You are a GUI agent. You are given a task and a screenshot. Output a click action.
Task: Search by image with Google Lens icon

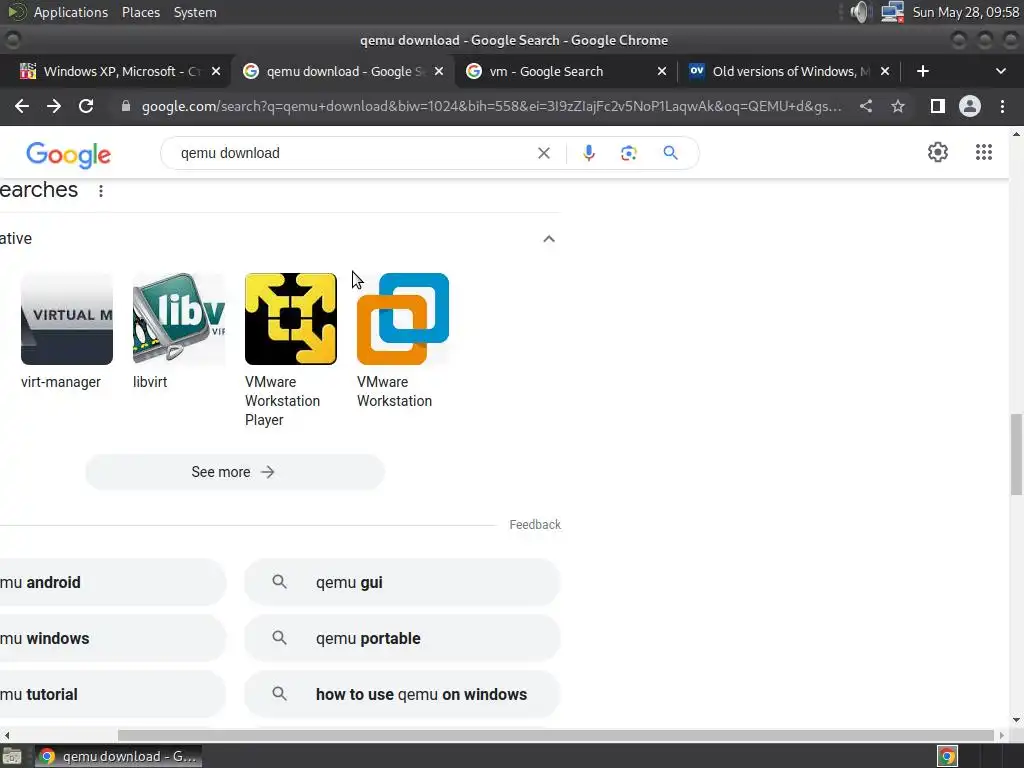pos(628,153)
